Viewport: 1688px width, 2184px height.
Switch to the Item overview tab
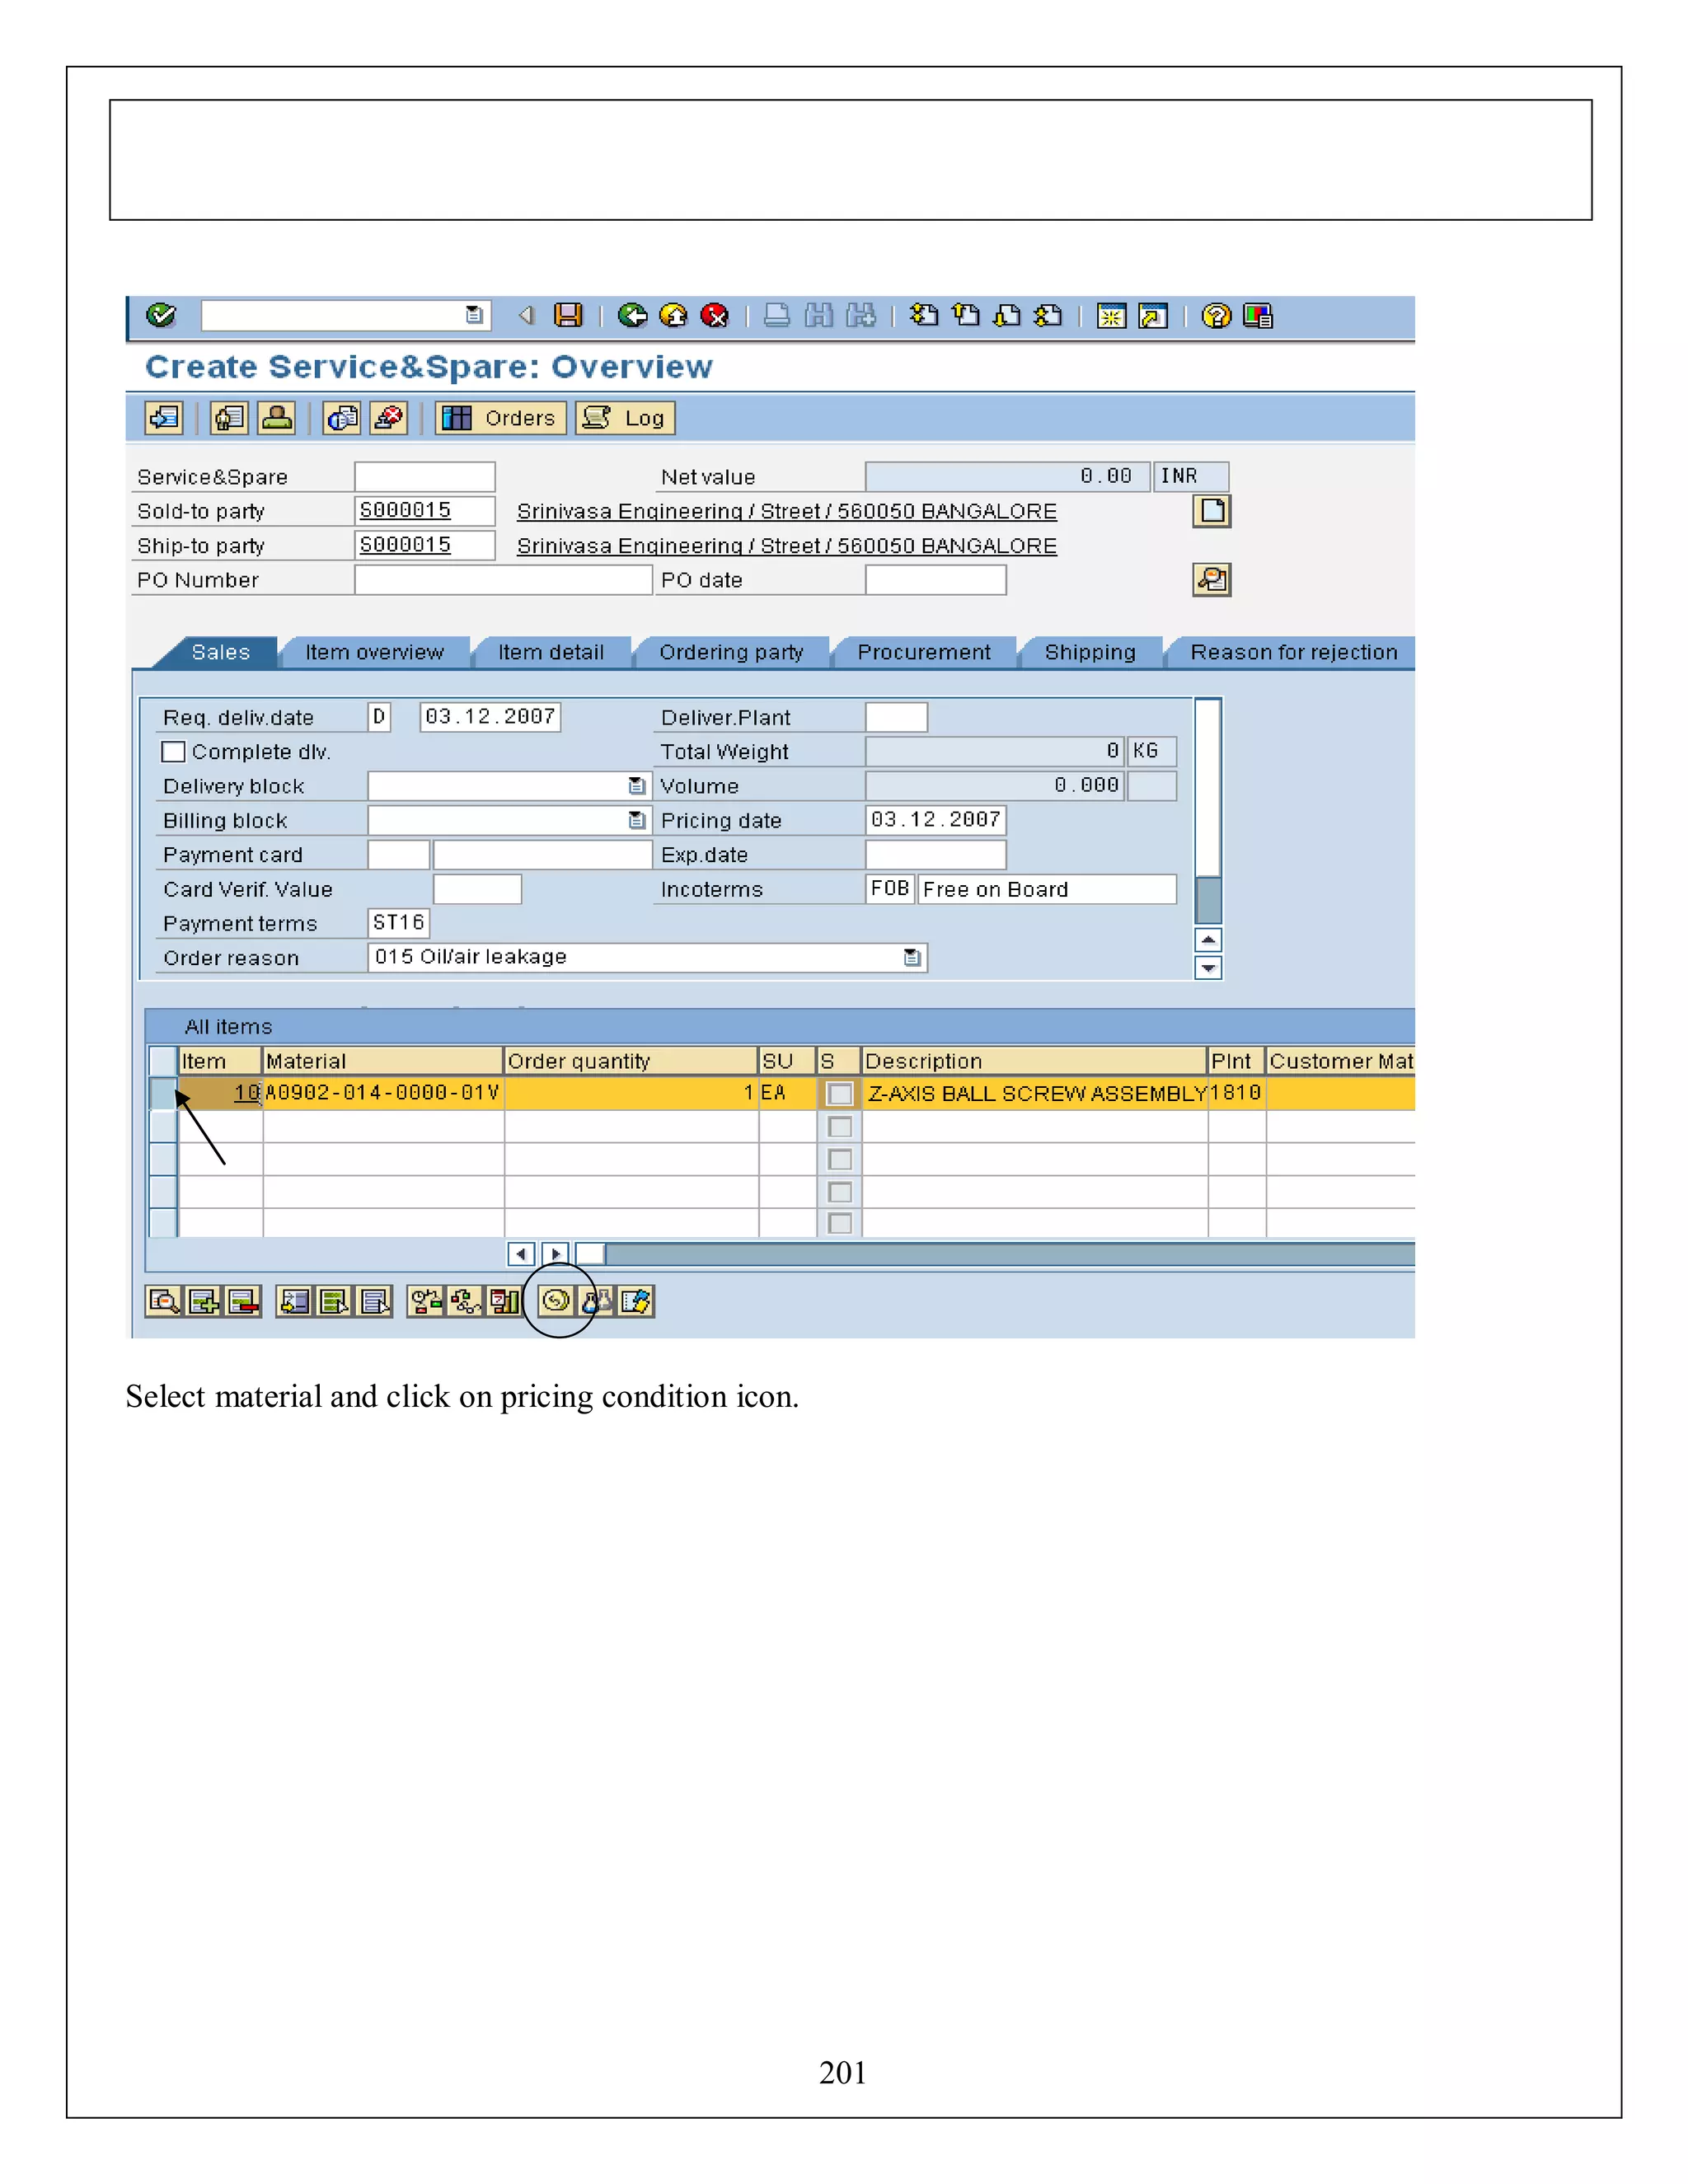click(374, 653)
